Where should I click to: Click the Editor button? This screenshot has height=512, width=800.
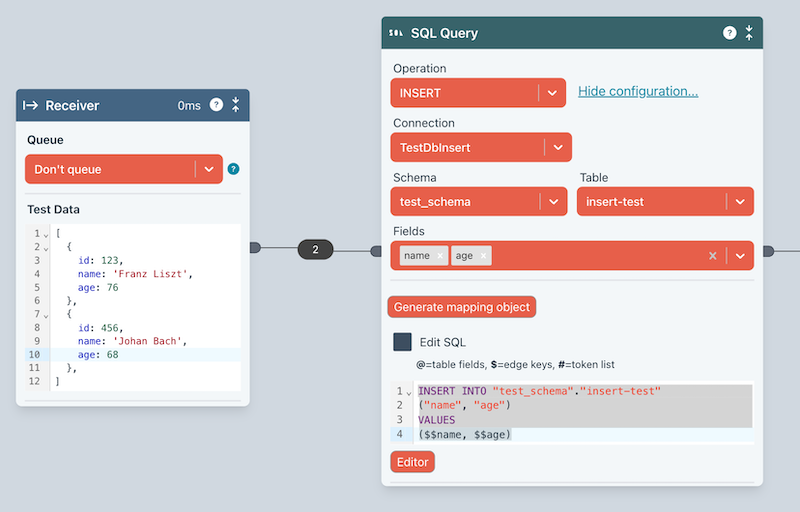tap(412, 462)
